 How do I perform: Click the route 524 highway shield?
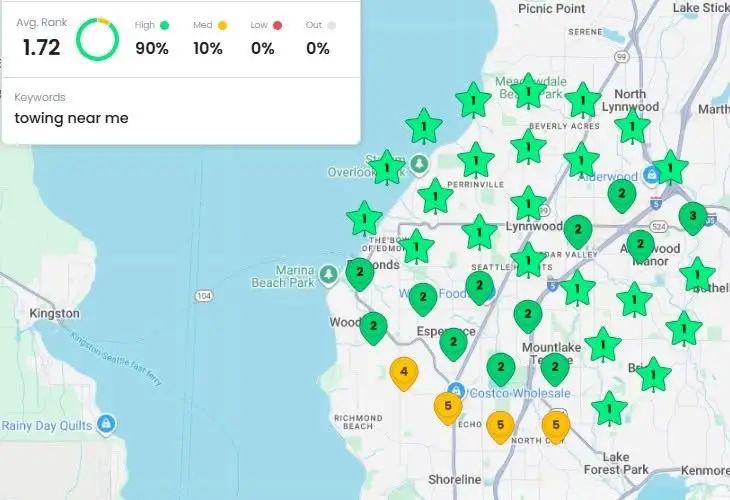coord(658,227)
